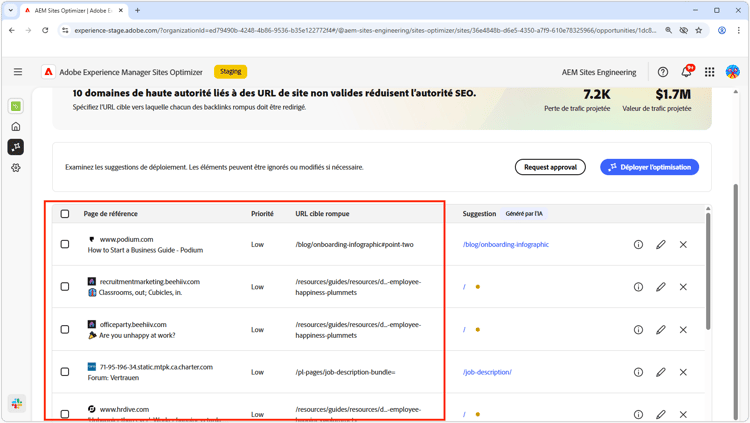Open the browser zoom magnifier icon

click(x=668, y=30)
